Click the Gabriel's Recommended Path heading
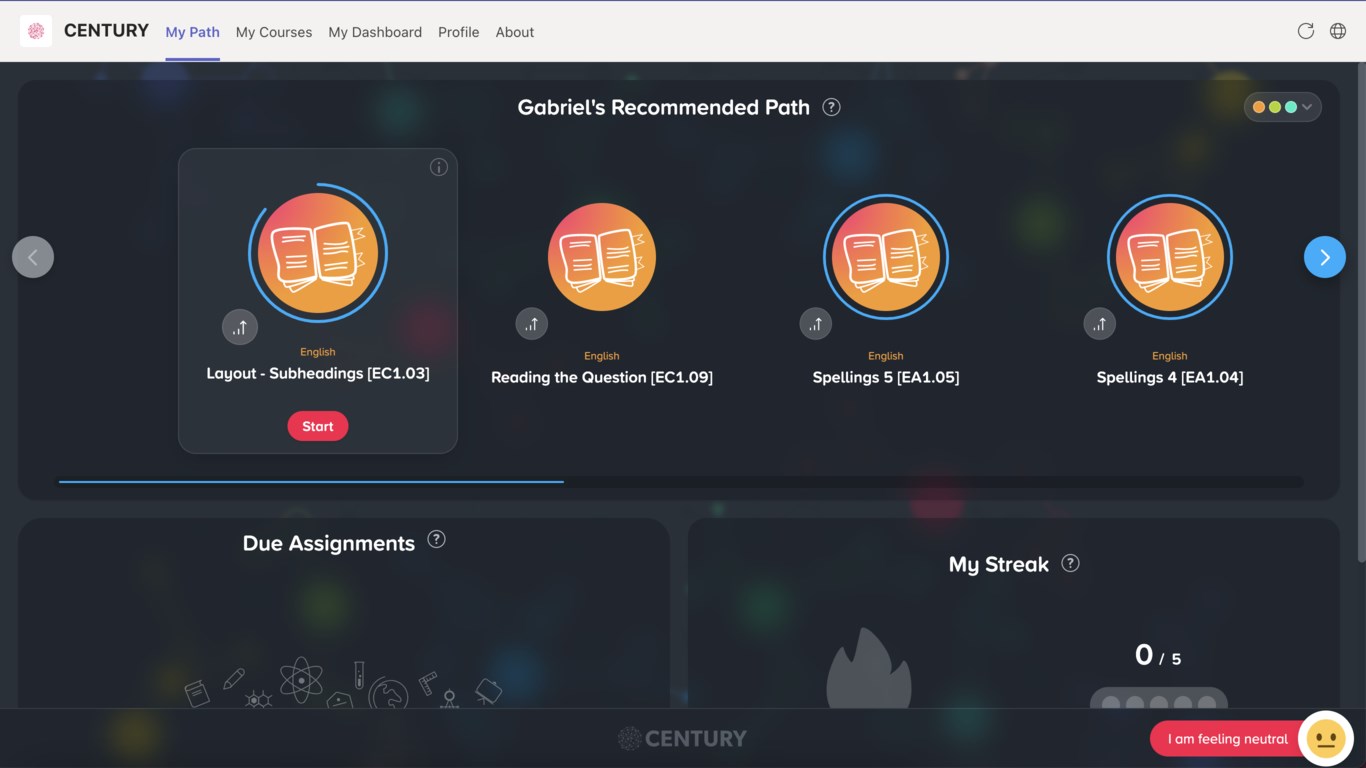This screenshot has width=1366, height=768. (664, 107)
